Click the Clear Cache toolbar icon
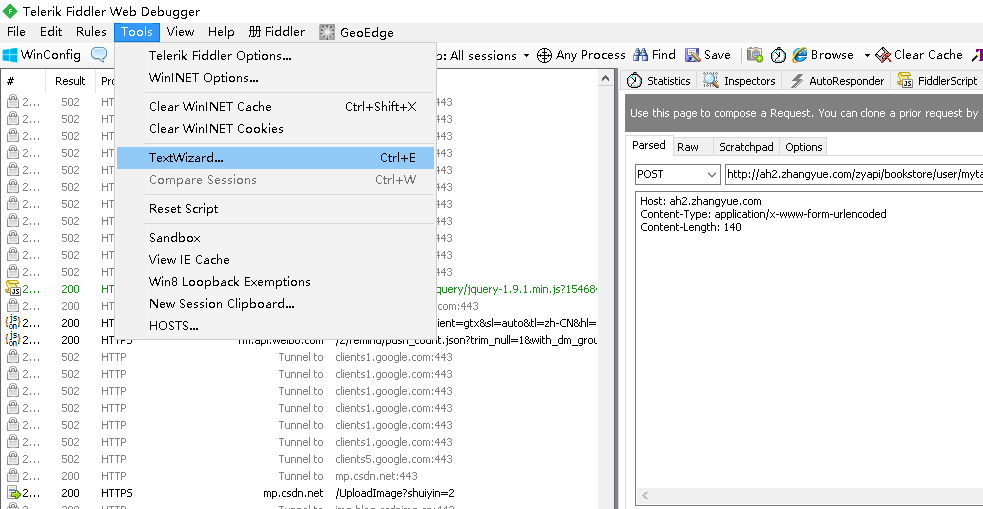This screenshot has width=983, height=509. point(883,55)
